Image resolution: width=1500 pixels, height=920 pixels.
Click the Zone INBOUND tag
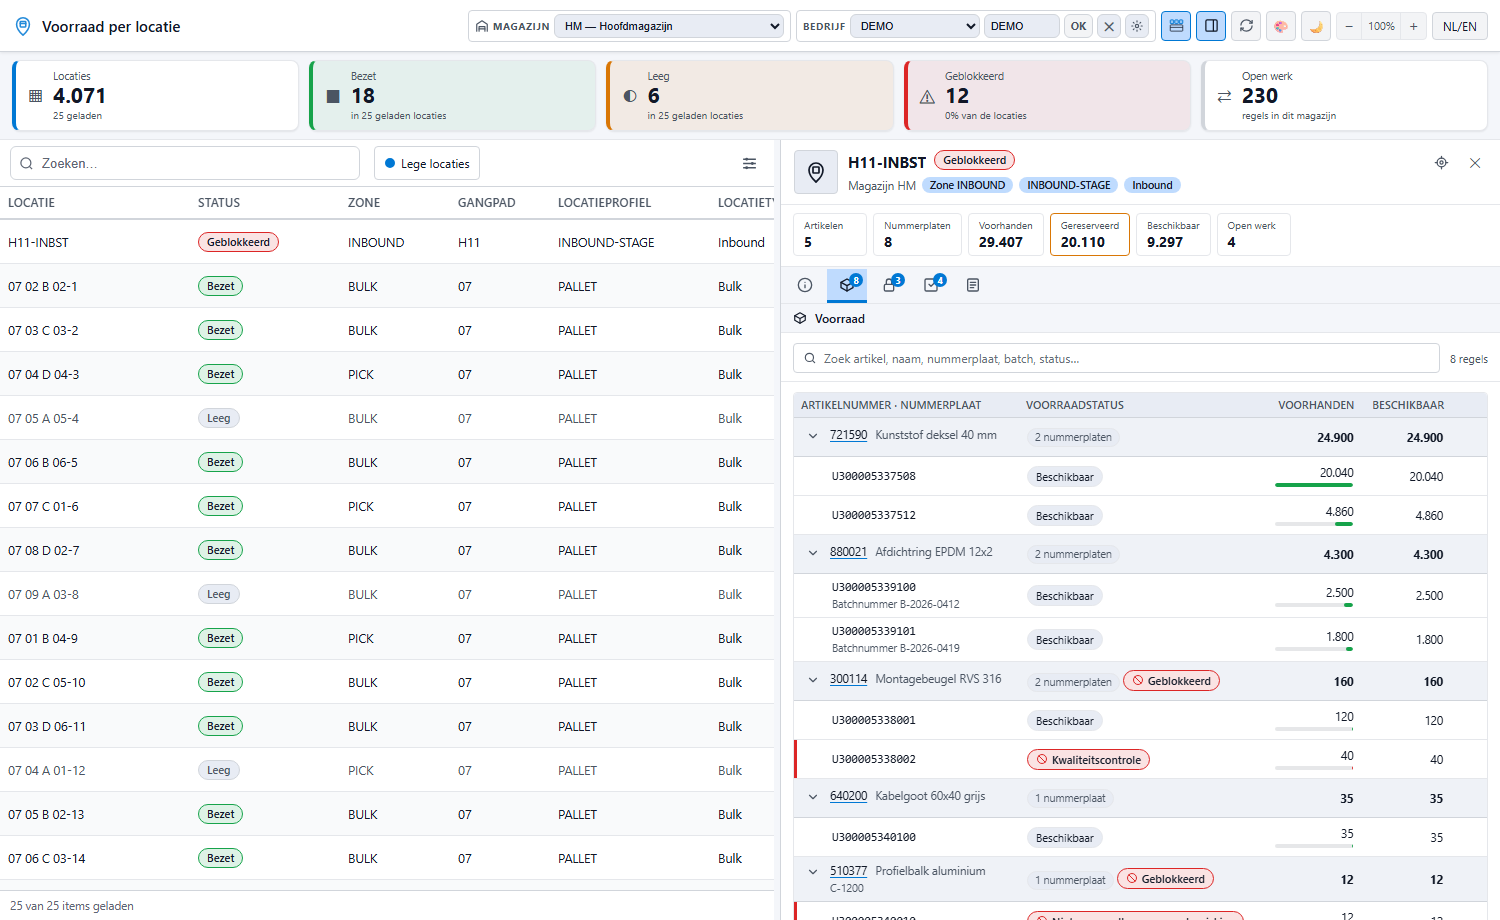[967, 185]
